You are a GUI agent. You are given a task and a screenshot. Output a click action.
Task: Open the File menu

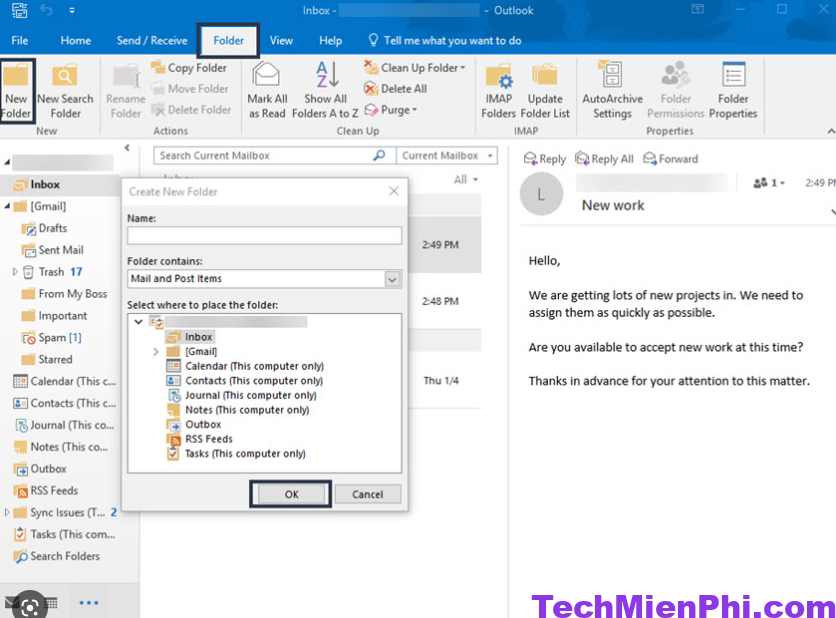click(19, 41)
